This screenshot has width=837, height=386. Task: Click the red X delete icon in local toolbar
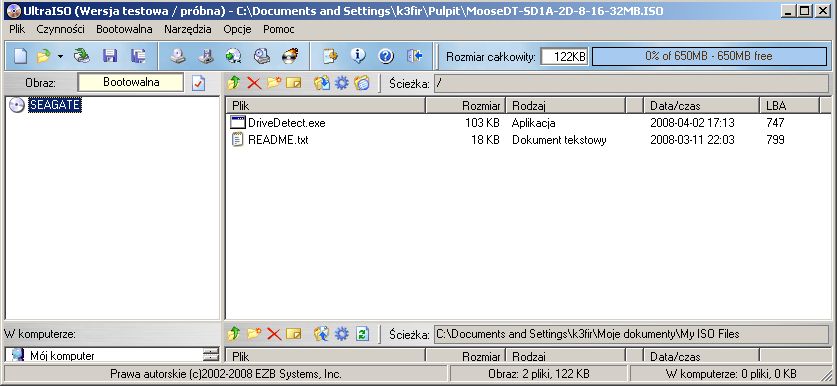point(274,334)
